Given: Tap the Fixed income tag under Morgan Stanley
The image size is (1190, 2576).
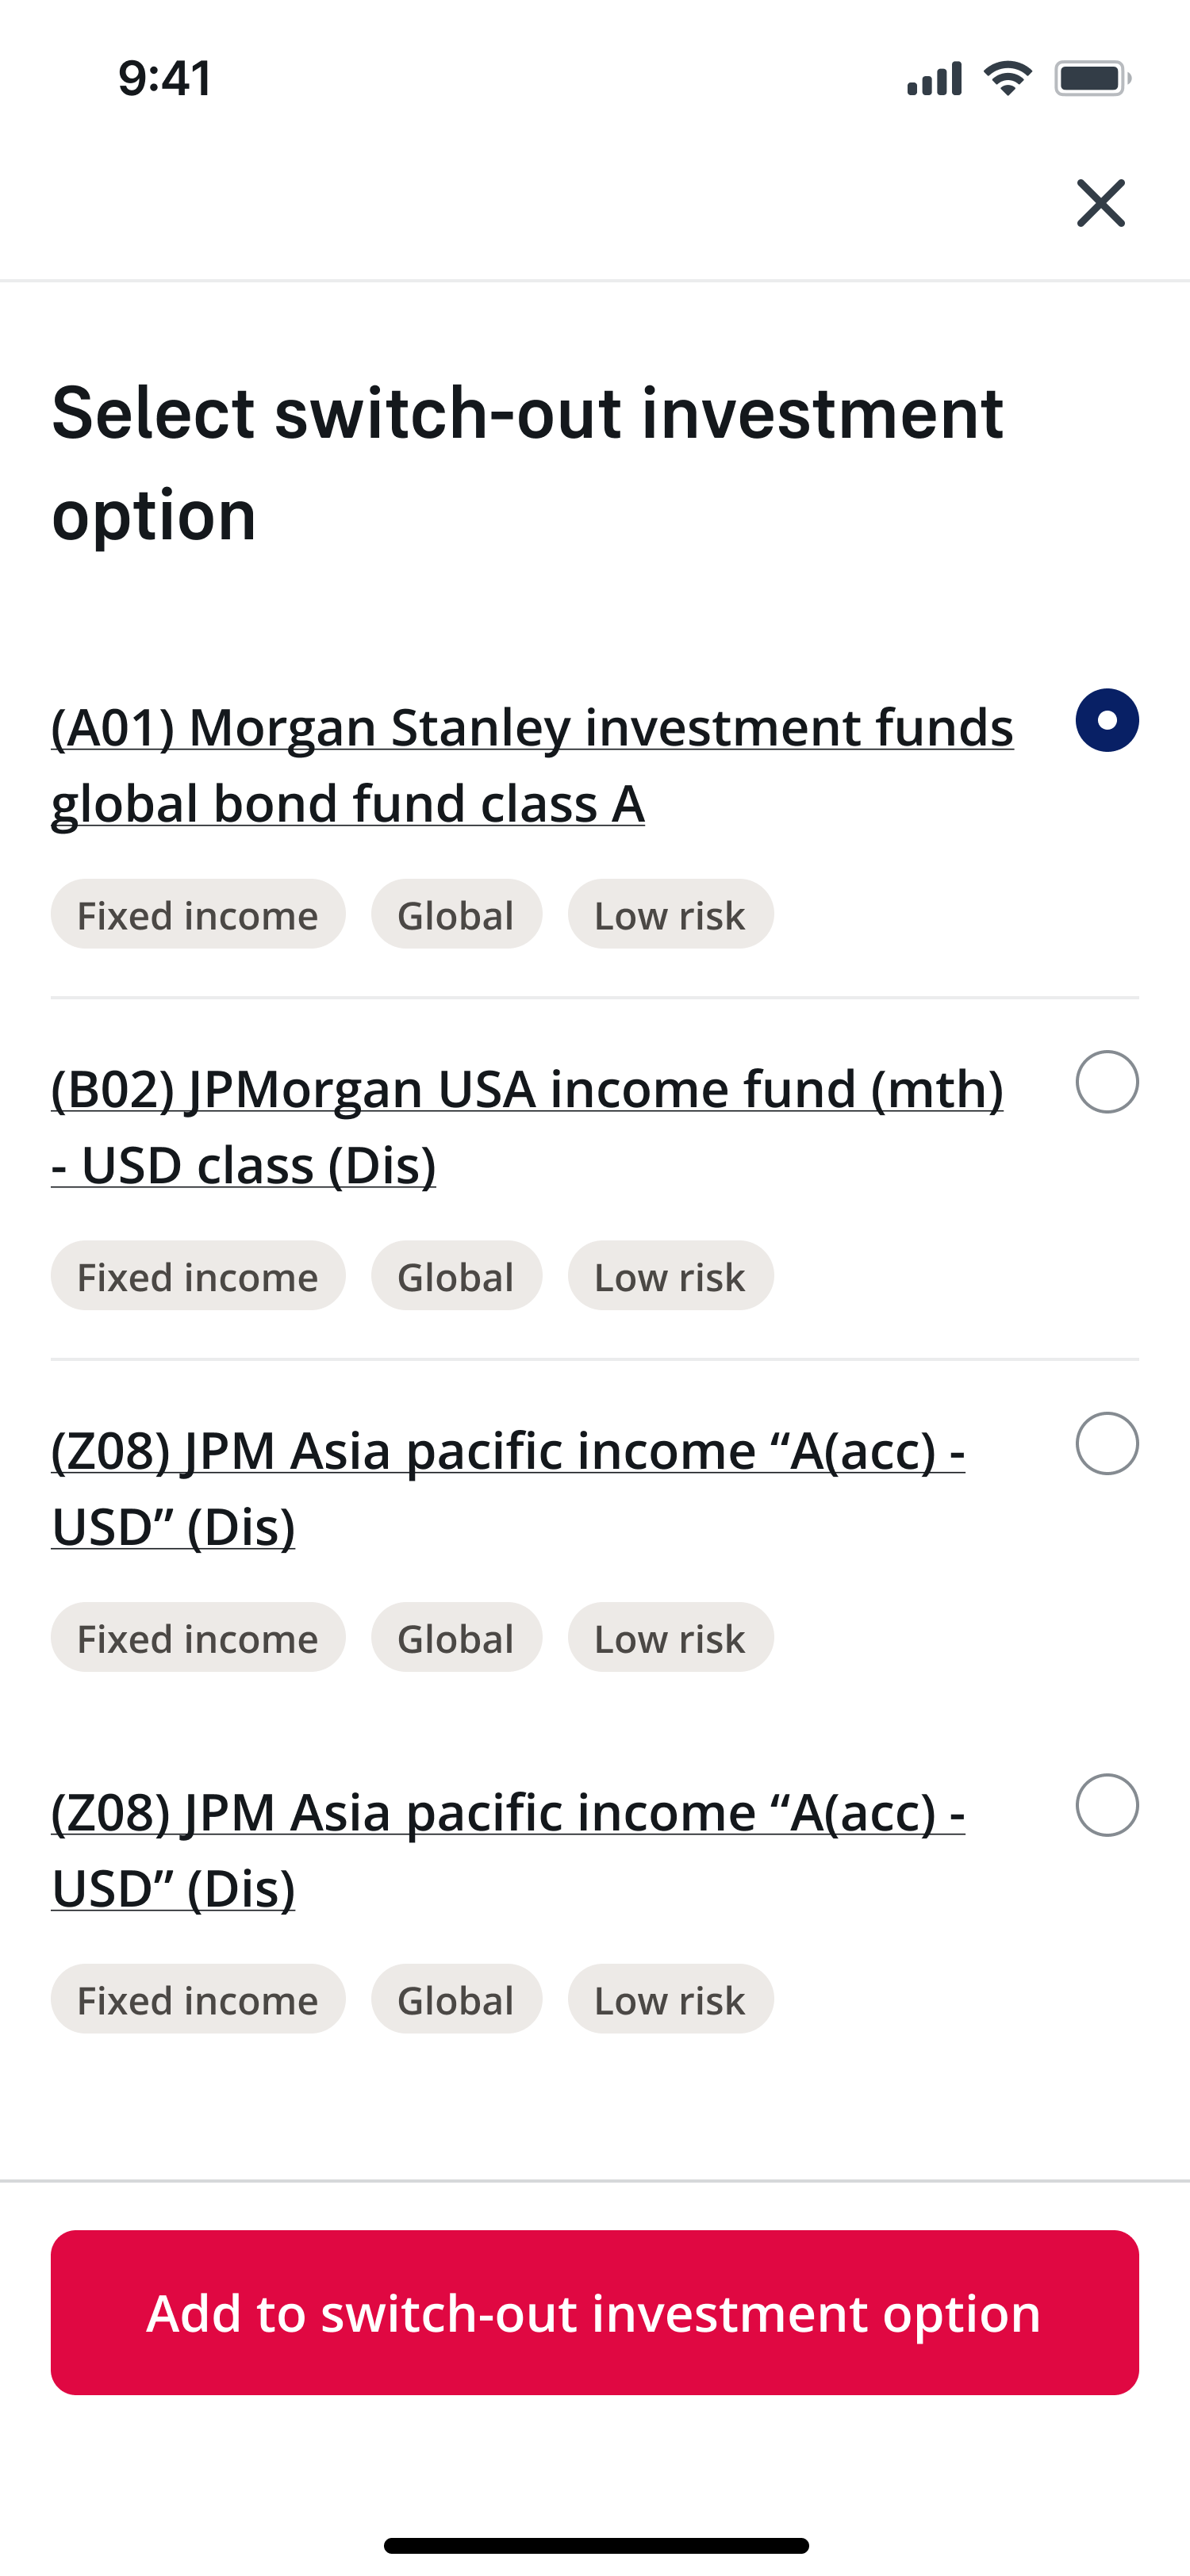Looking at the screenshot, I should [198, 915].
